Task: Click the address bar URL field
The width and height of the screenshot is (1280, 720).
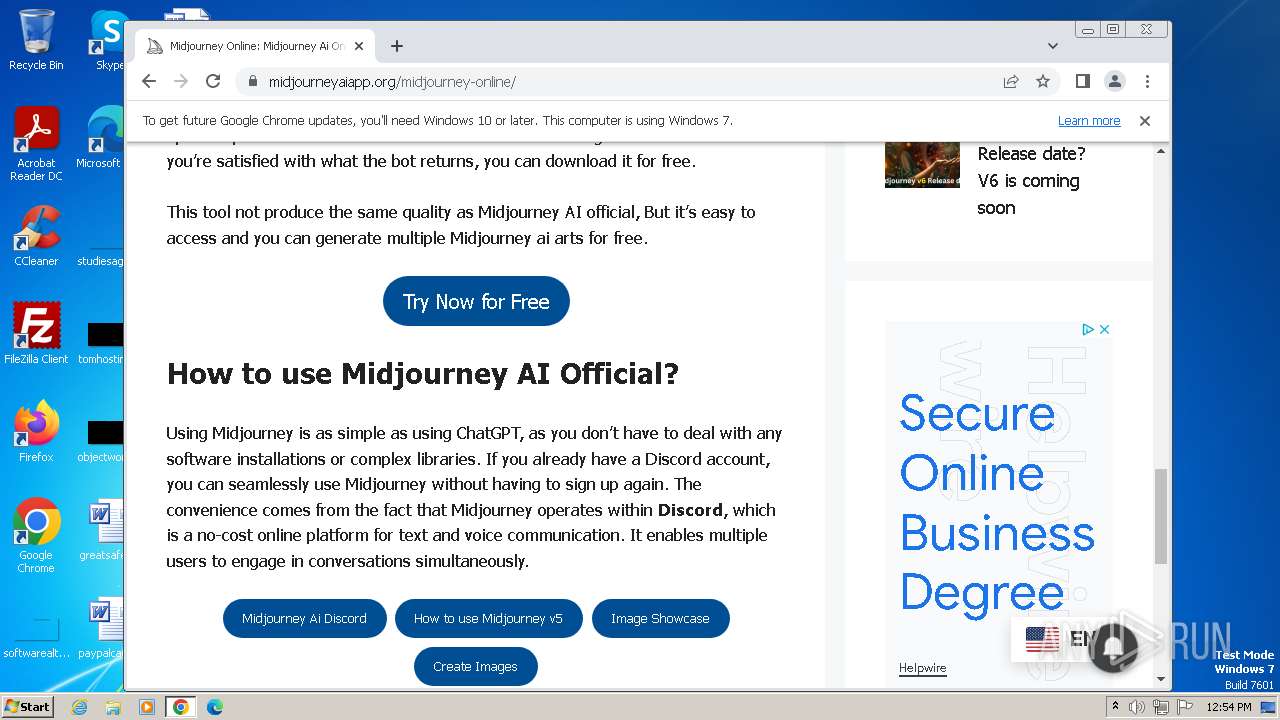Action: click(x=630, y=82)
